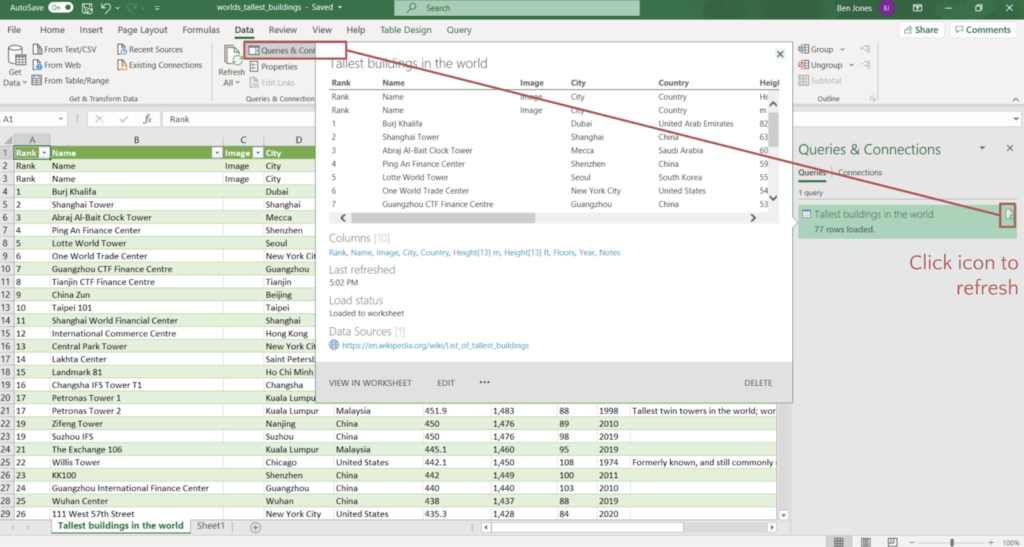Click zoom out minus in status bar
The height and width of the screenshot is (547, 1024).
911,542
